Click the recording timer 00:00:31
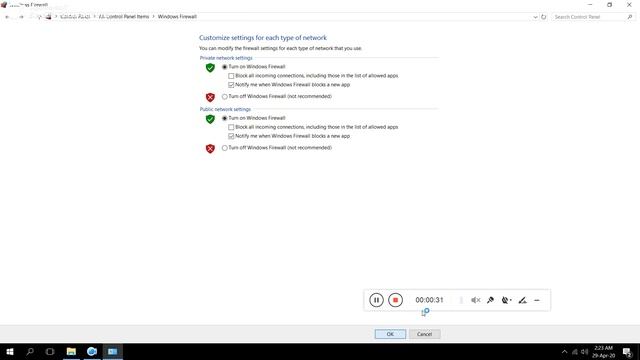Image resolution: width=640 pixels, height=360 pixels. 429,300
